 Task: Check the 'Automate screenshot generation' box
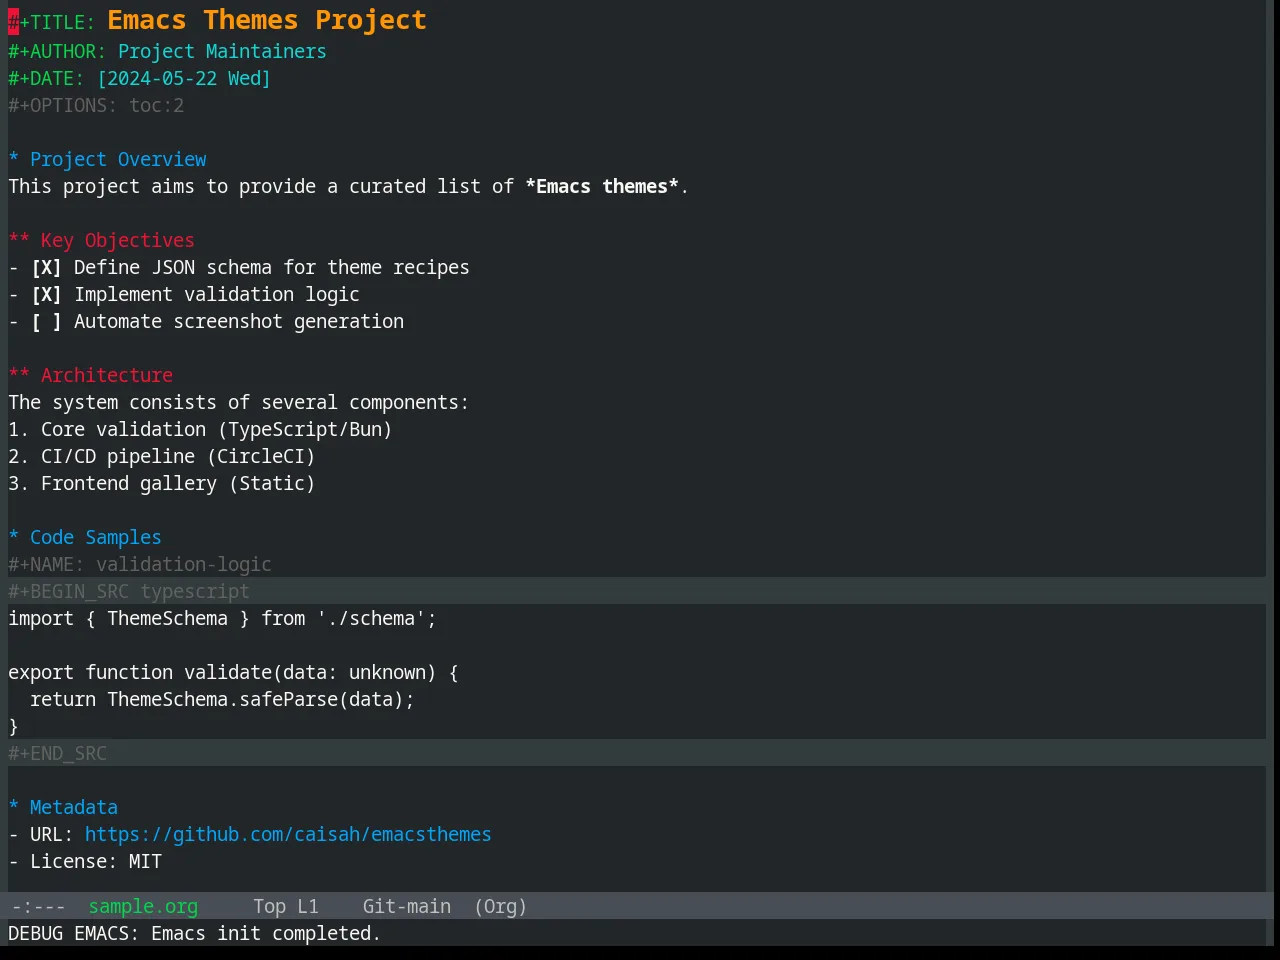point(46,321)
